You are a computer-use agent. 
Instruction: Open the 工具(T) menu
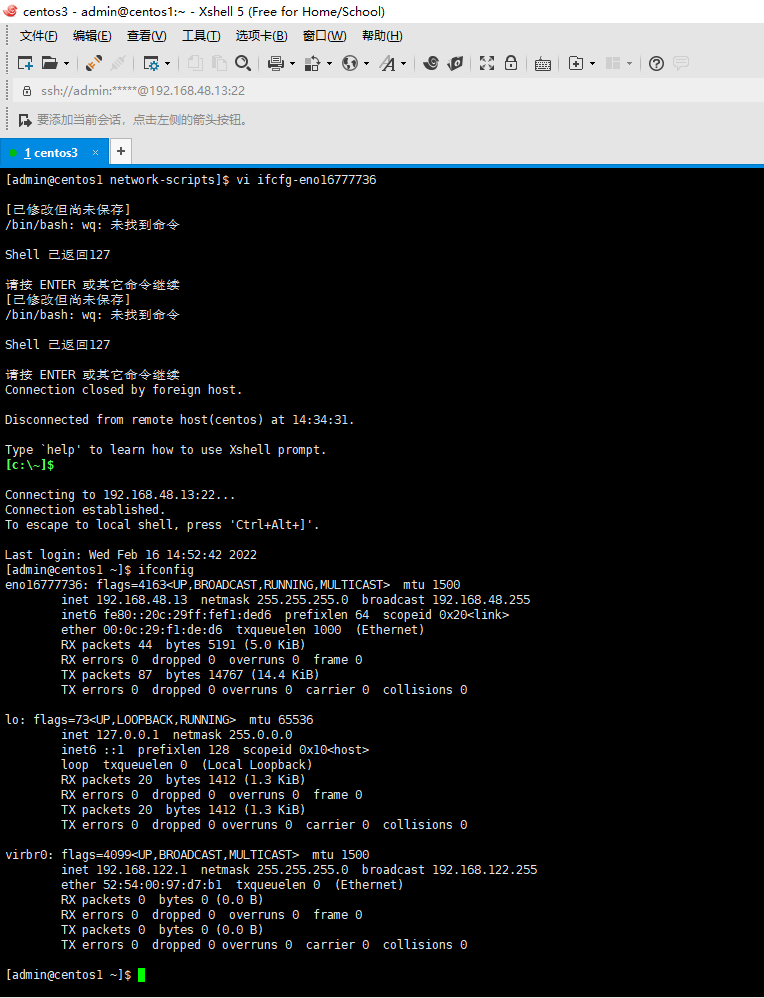(x=201, y=36)
